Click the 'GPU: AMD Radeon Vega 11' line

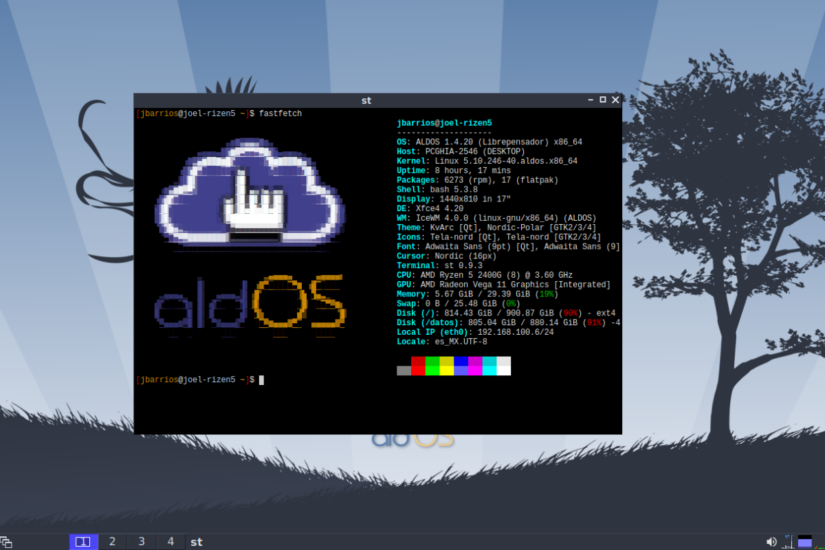pos(504,285)
